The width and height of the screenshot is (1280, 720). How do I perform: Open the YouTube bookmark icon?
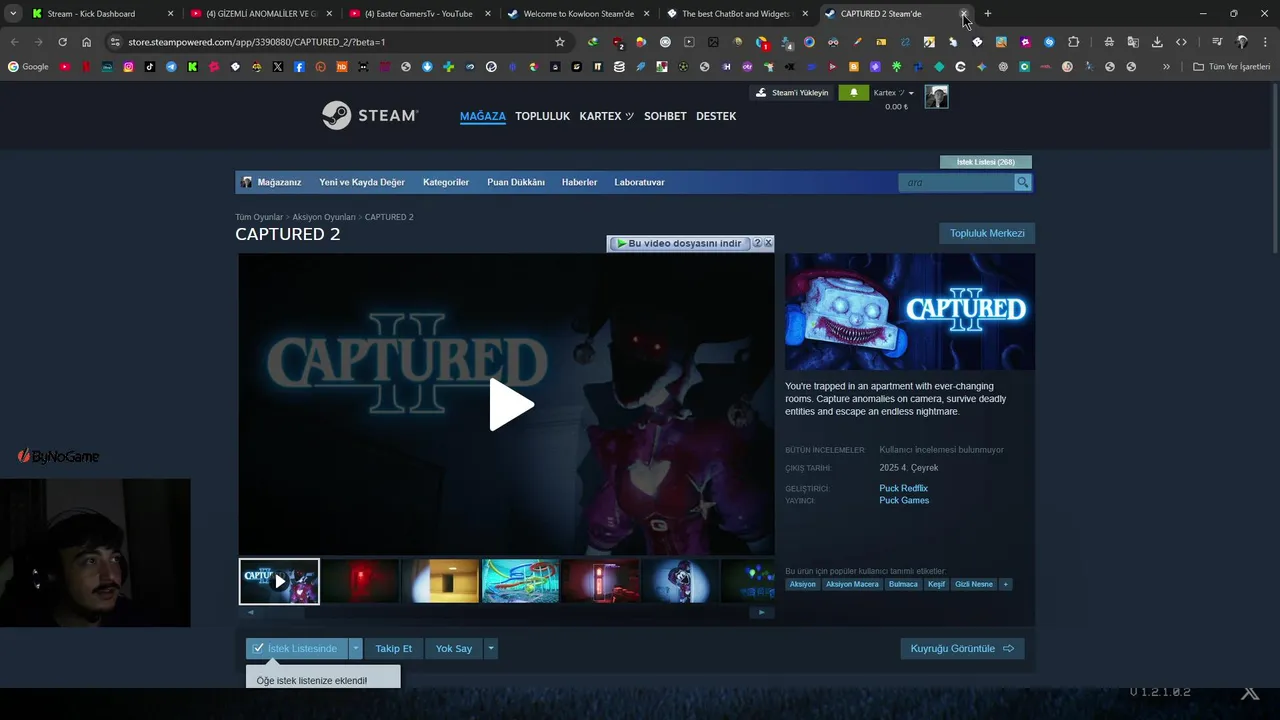[65, 67]
